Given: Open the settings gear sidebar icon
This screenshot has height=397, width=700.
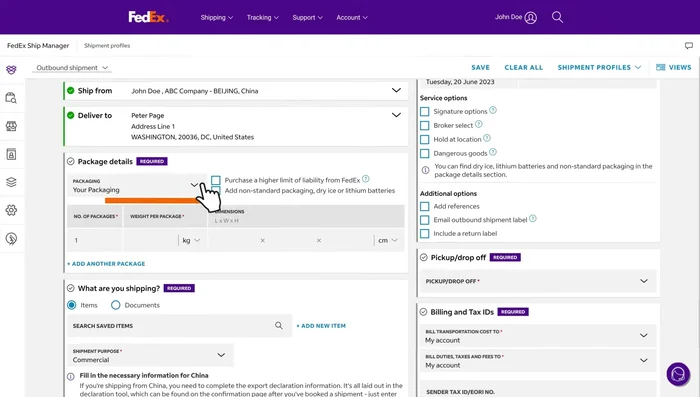Looking at the screenshot, I should (11, 210).
